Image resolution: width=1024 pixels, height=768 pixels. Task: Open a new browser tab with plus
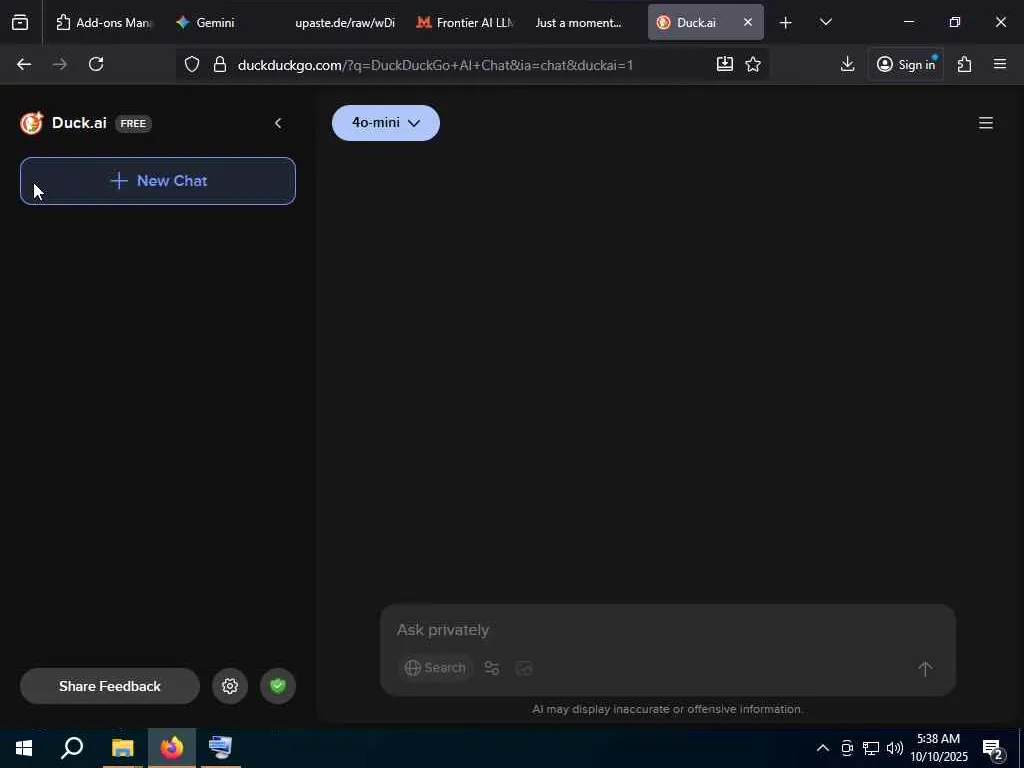pyautogui.click(x=786, y=23)
